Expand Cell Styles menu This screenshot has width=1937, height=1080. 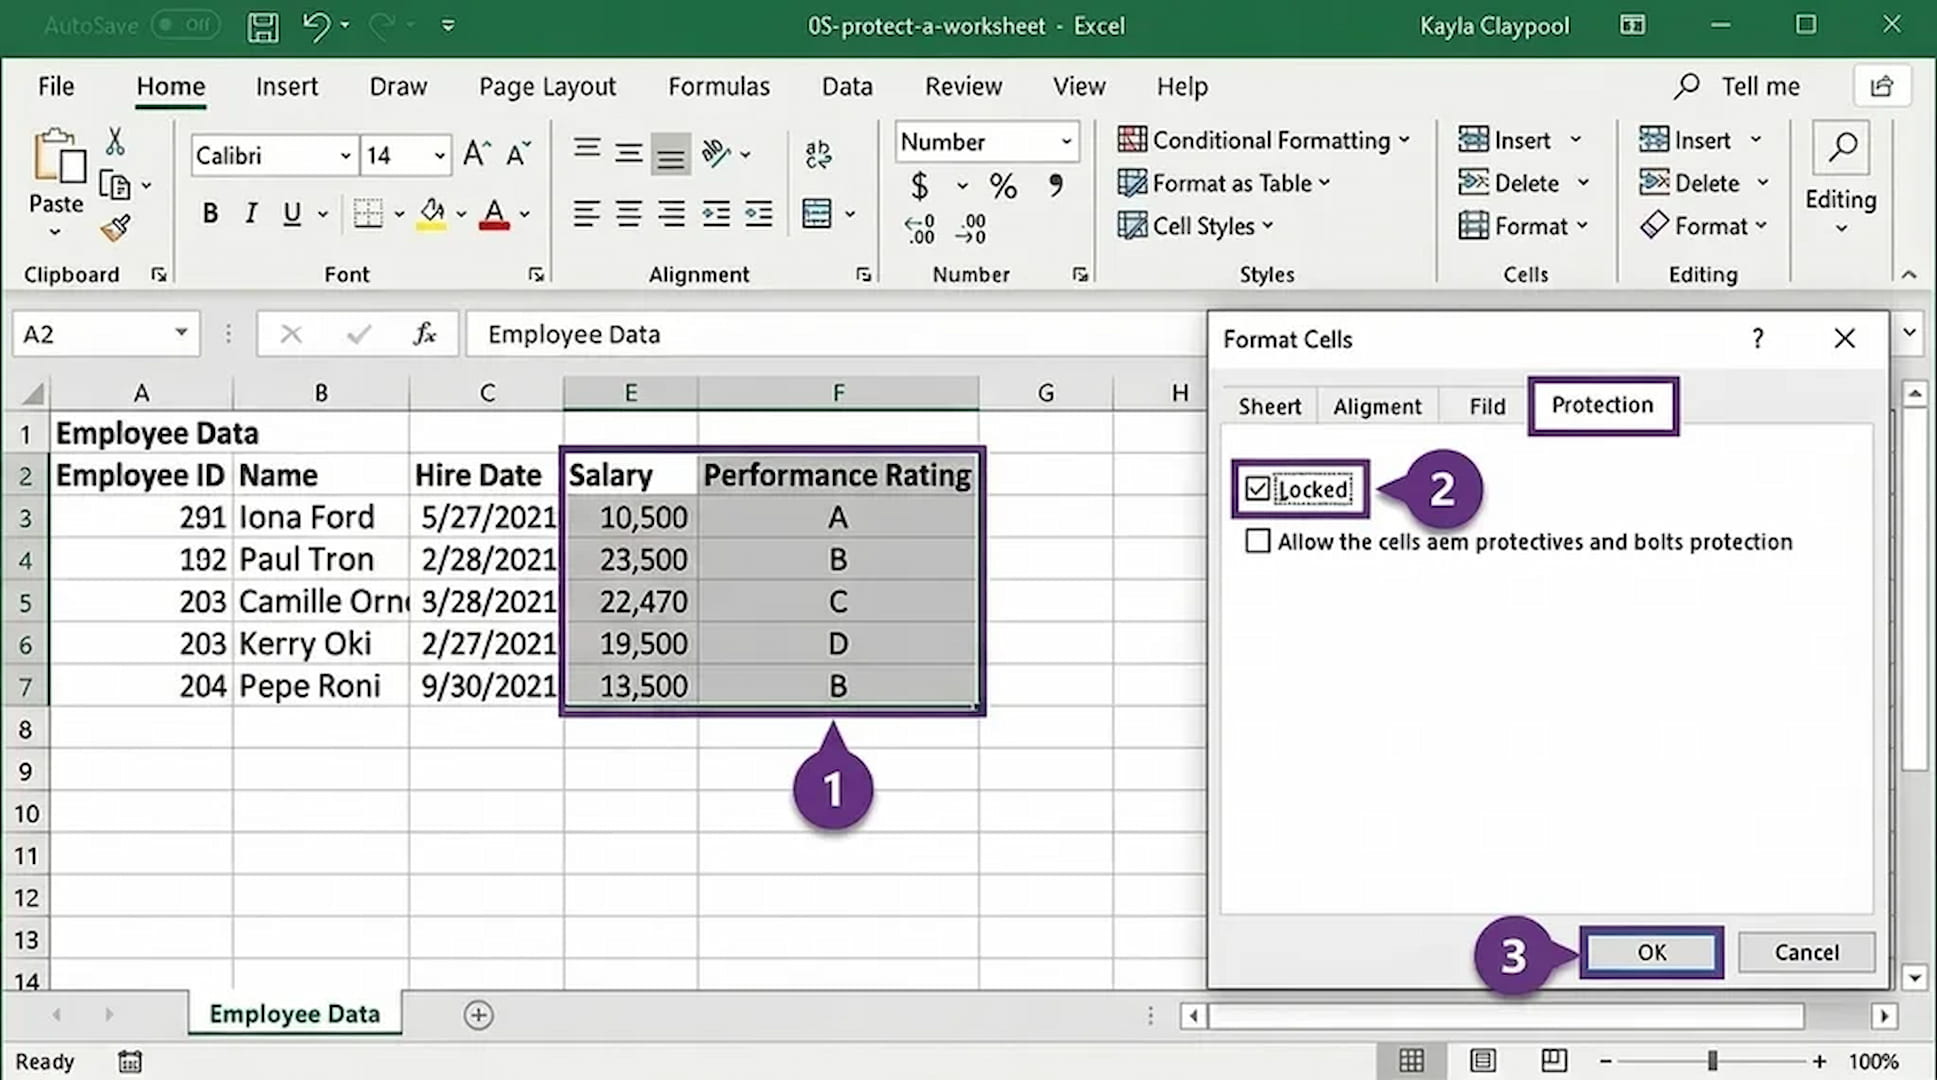(1196, 226)
